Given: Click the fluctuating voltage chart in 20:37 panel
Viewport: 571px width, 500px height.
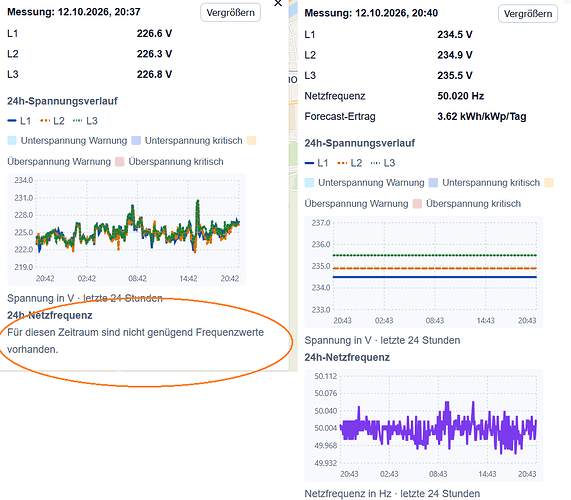Looking at the screenshot, I should (126, 230).
